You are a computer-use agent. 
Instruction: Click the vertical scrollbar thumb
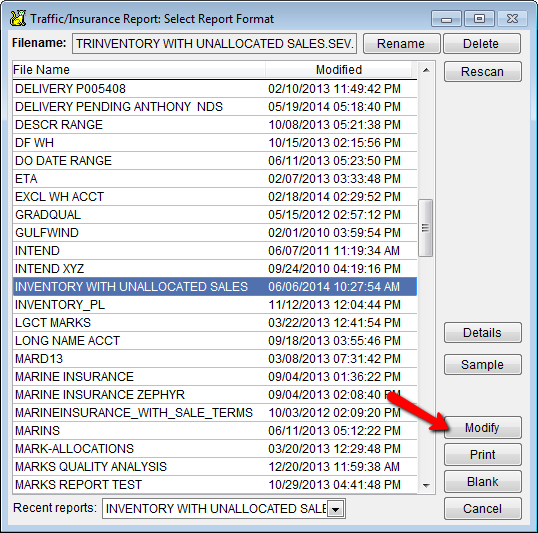[x=425, y=228]
